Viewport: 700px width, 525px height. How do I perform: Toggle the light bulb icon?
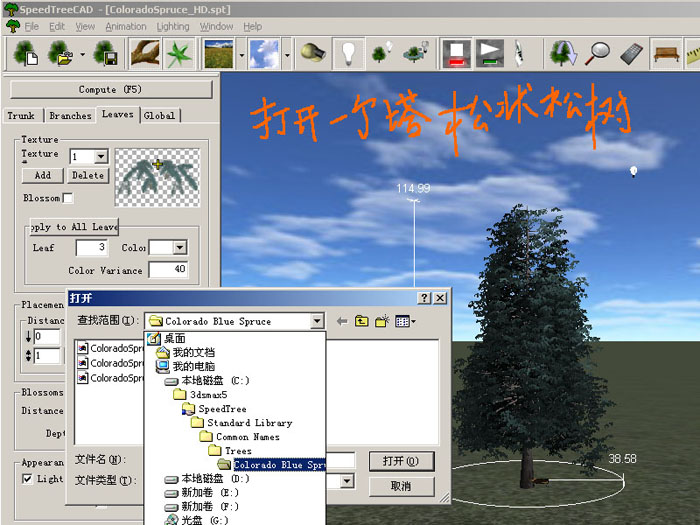(x=348, y=53)
